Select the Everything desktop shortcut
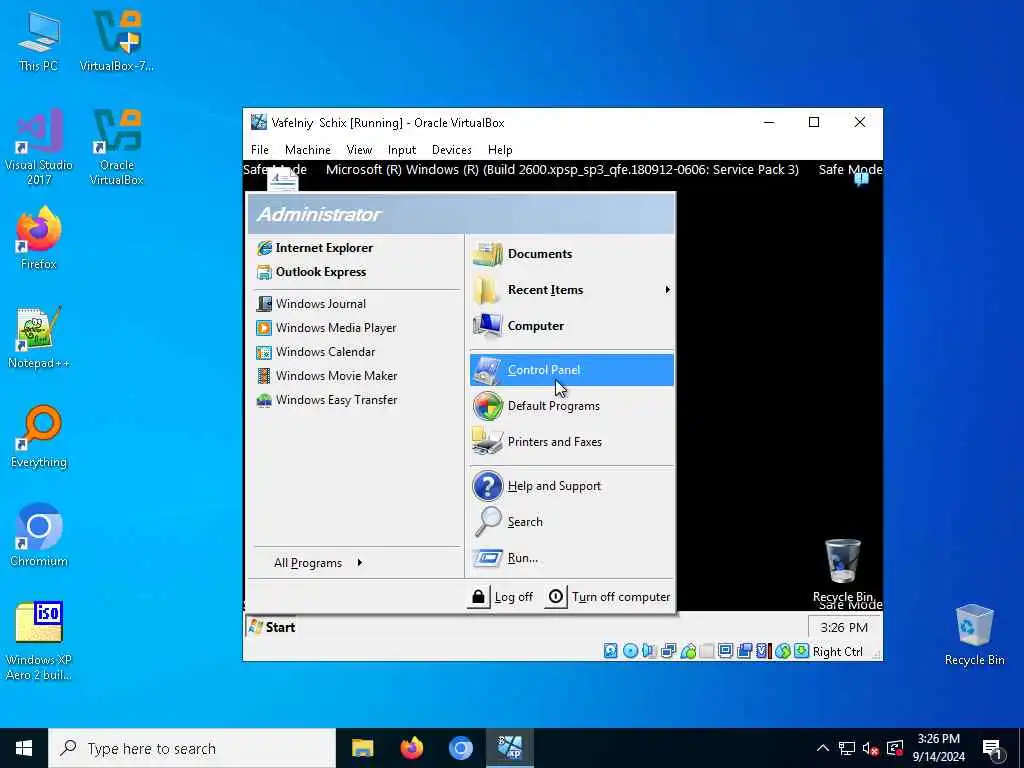This screenshot has width=1024, height=768. pos(39,437)
